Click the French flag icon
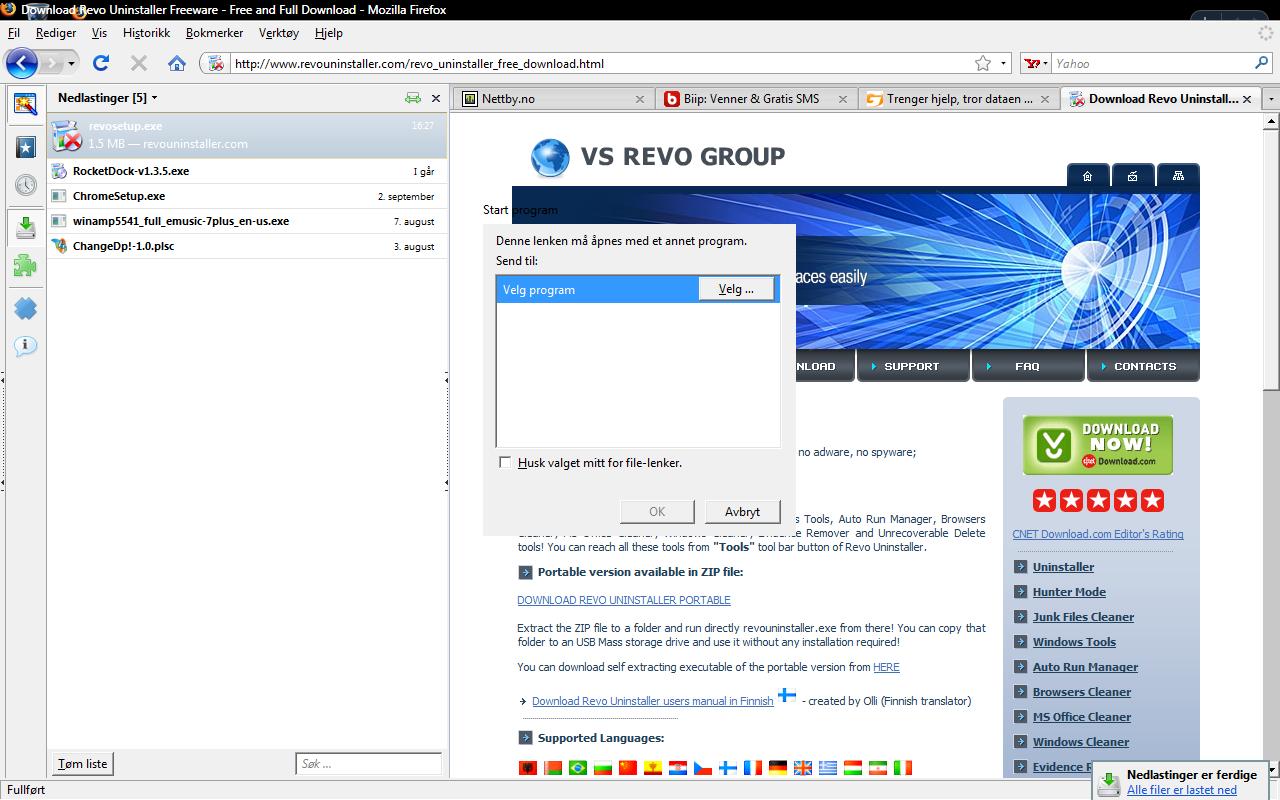Screen dimensions: 1280x800 (x=753, y=768)
